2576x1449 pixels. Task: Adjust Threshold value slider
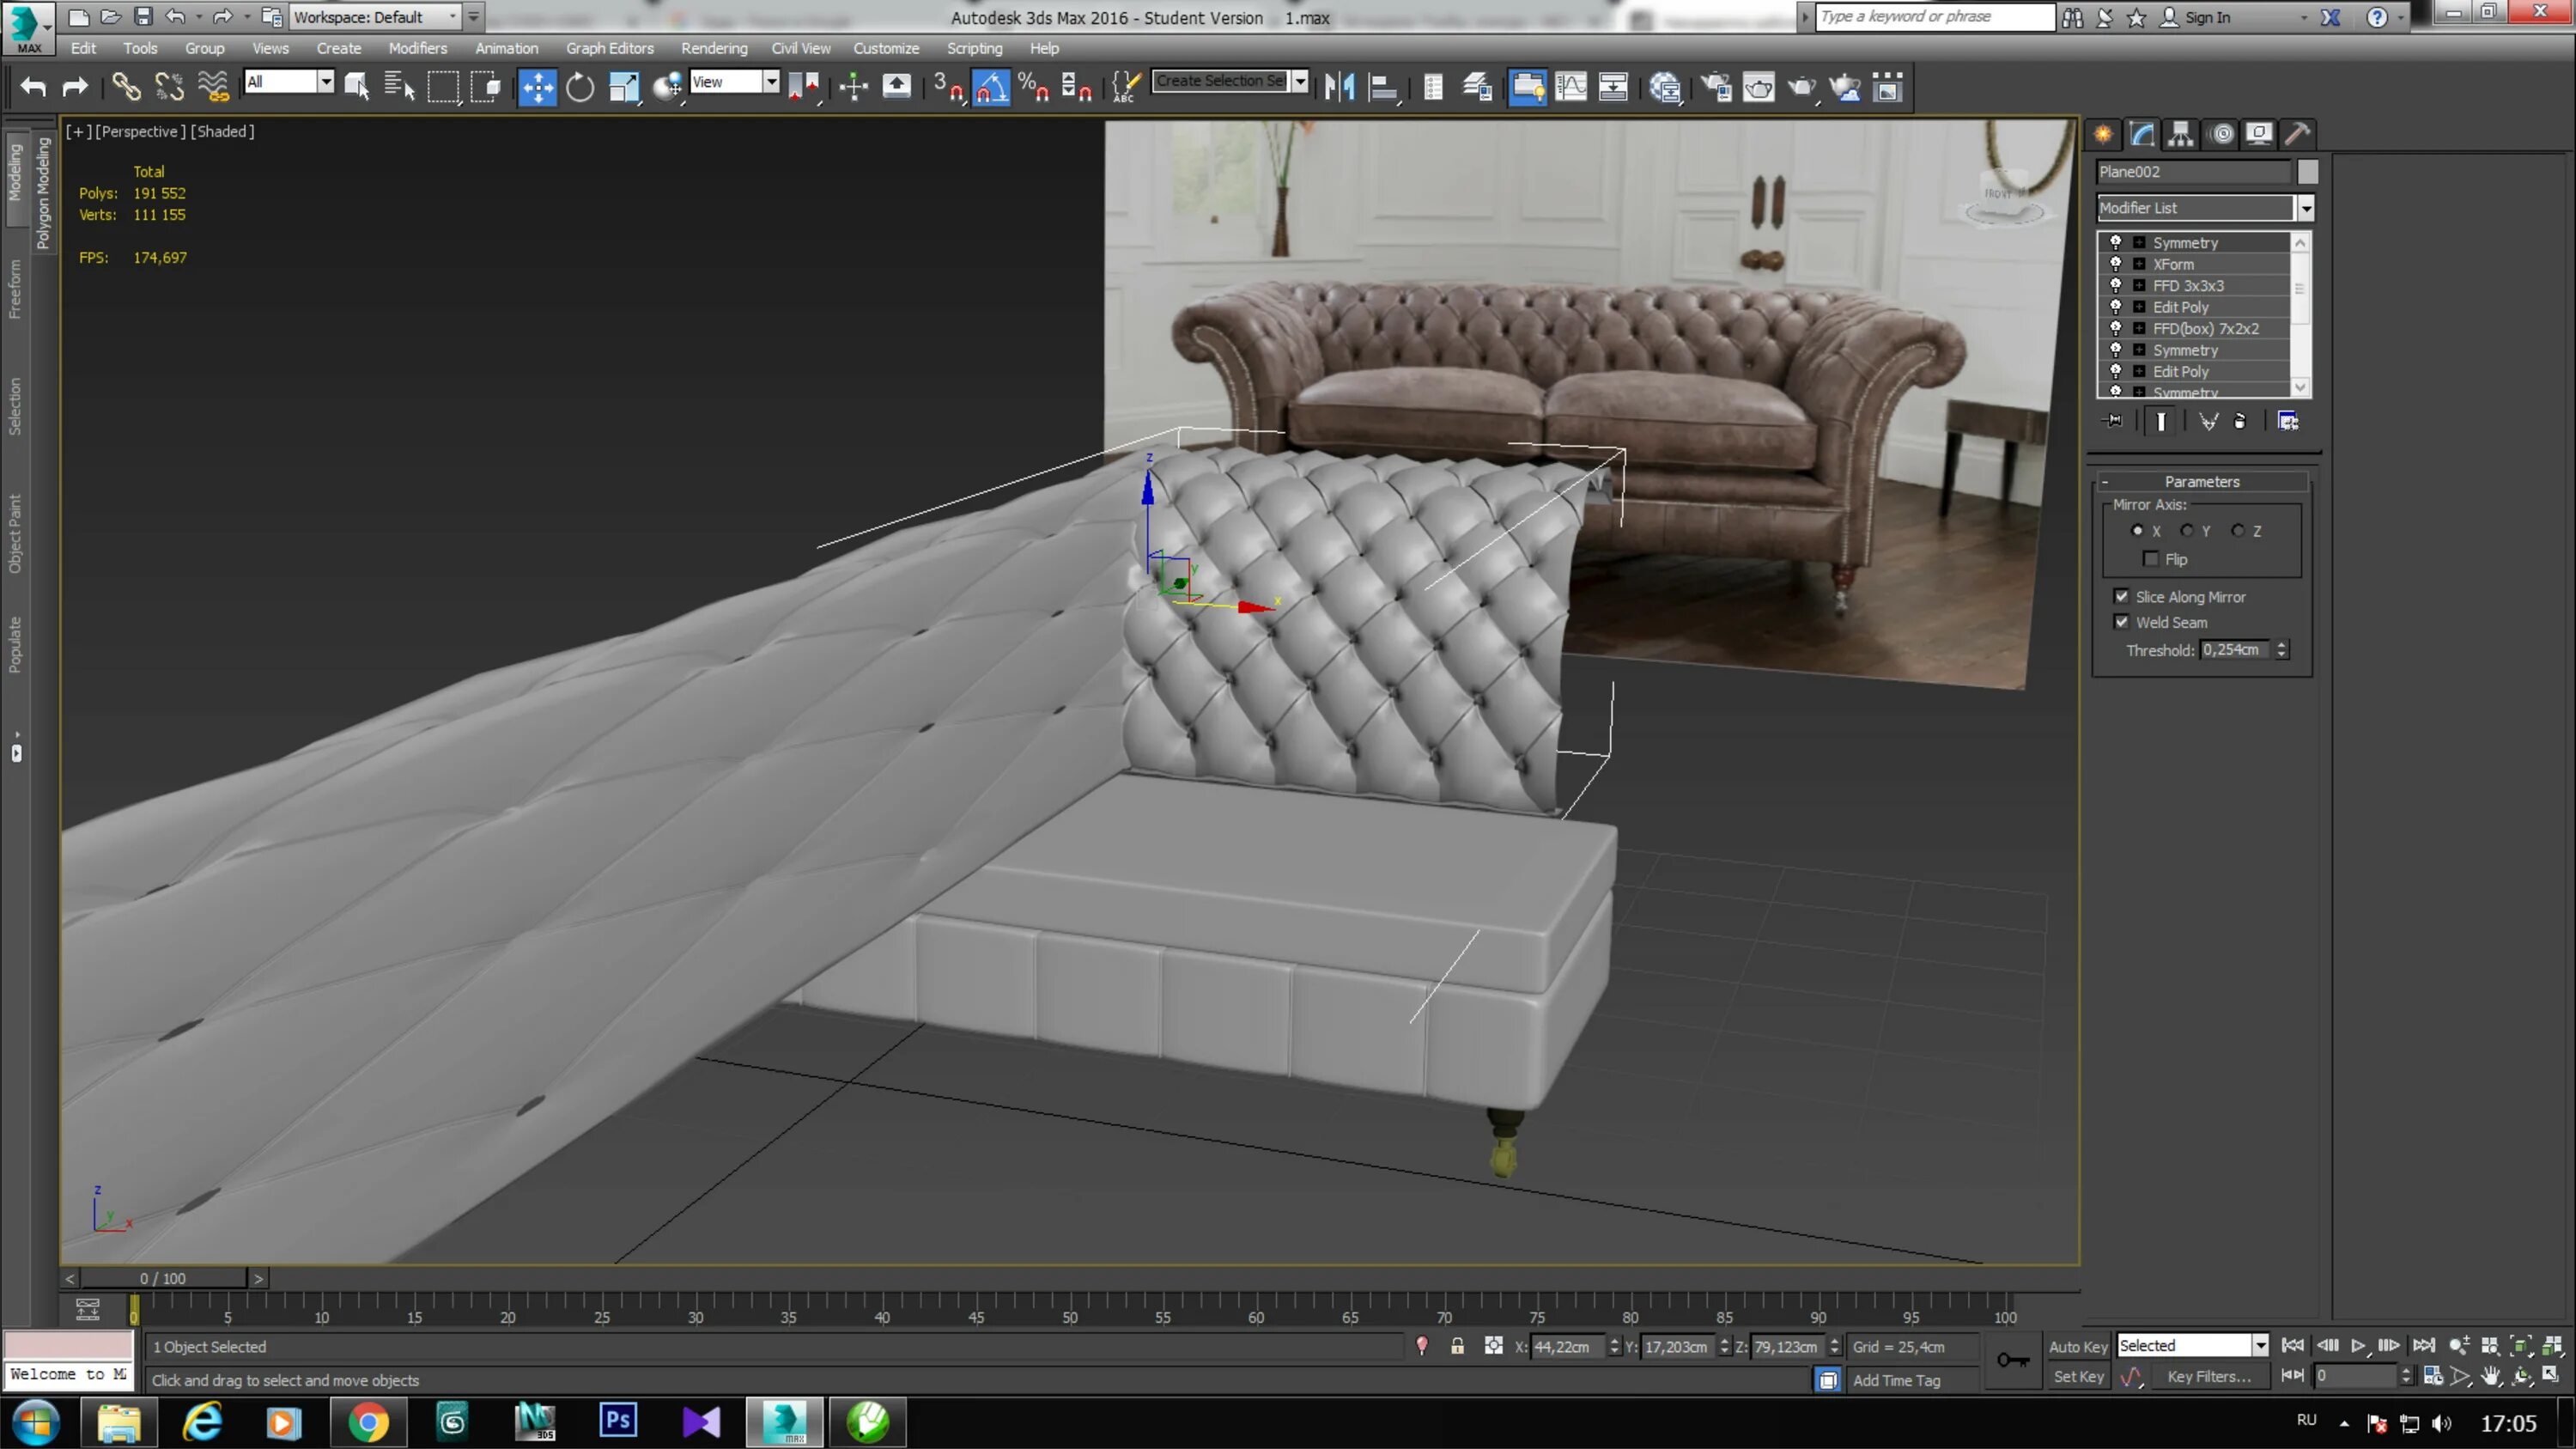2282,649
